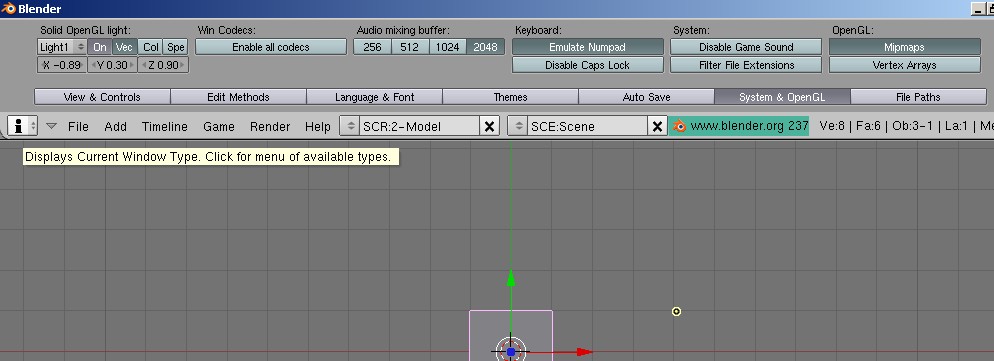Open the Timeline menu
The image size is (994, 361).
pos(165,126)
